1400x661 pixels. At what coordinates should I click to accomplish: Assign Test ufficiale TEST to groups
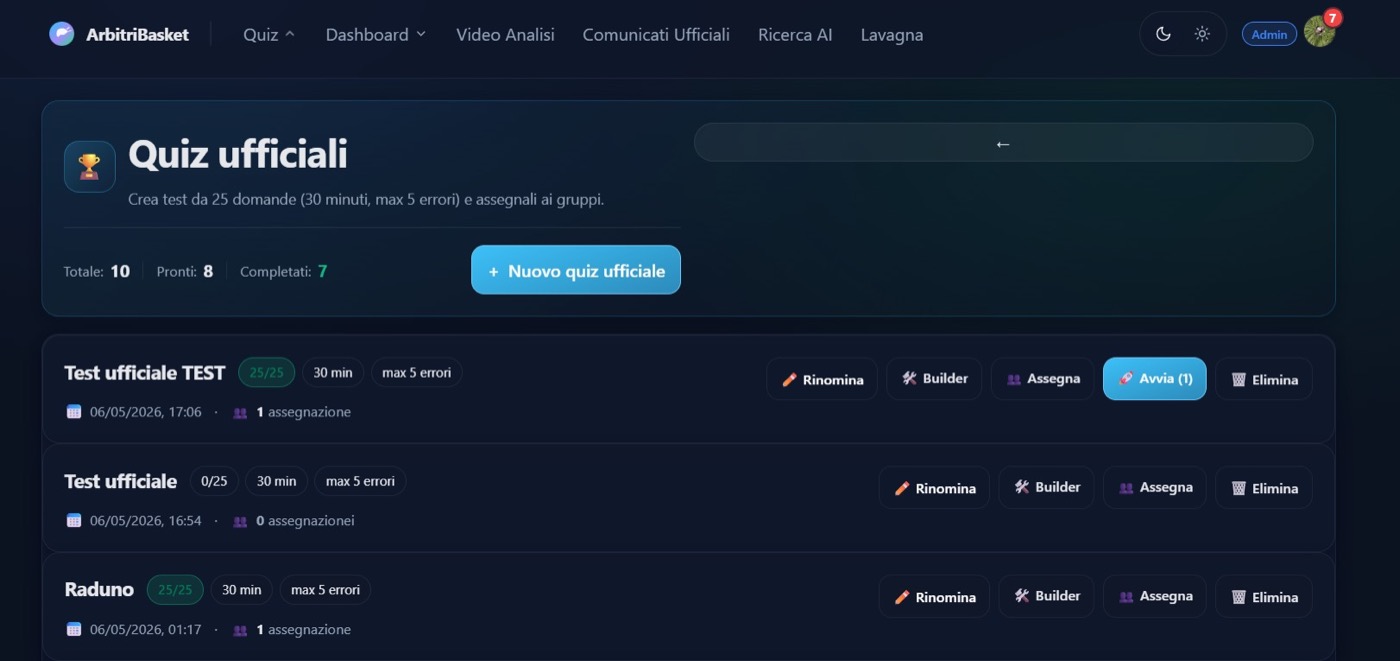(1043, 379)
